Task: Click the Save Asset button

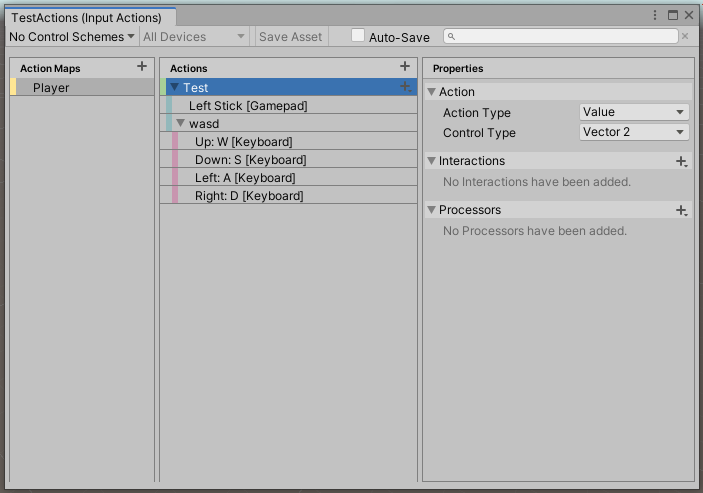Action: tap(290, 37)
